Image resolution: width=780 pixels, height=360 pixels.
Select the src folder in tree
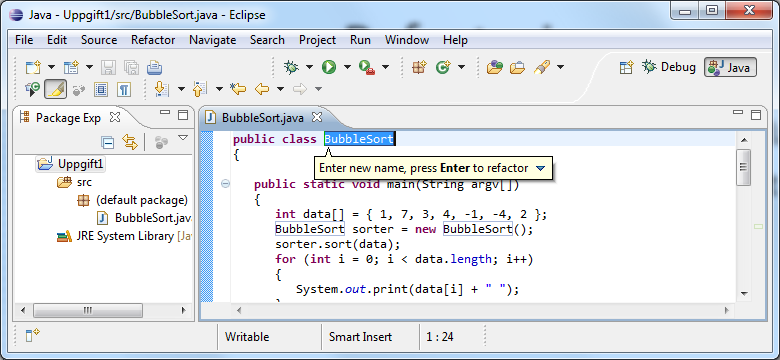point(75,182)
